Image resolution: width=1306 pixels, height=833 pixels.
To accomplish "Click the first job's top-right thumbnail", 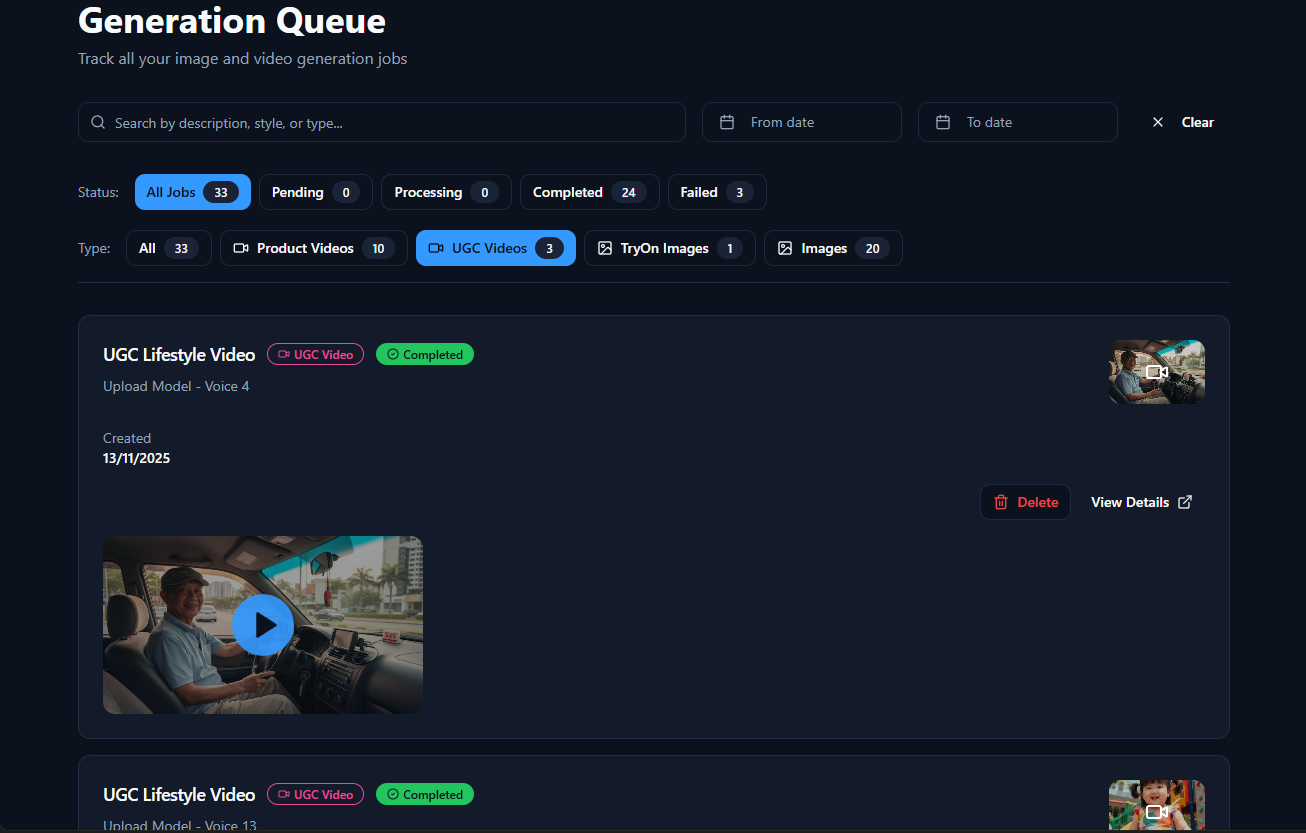I will coord(1156,372).
